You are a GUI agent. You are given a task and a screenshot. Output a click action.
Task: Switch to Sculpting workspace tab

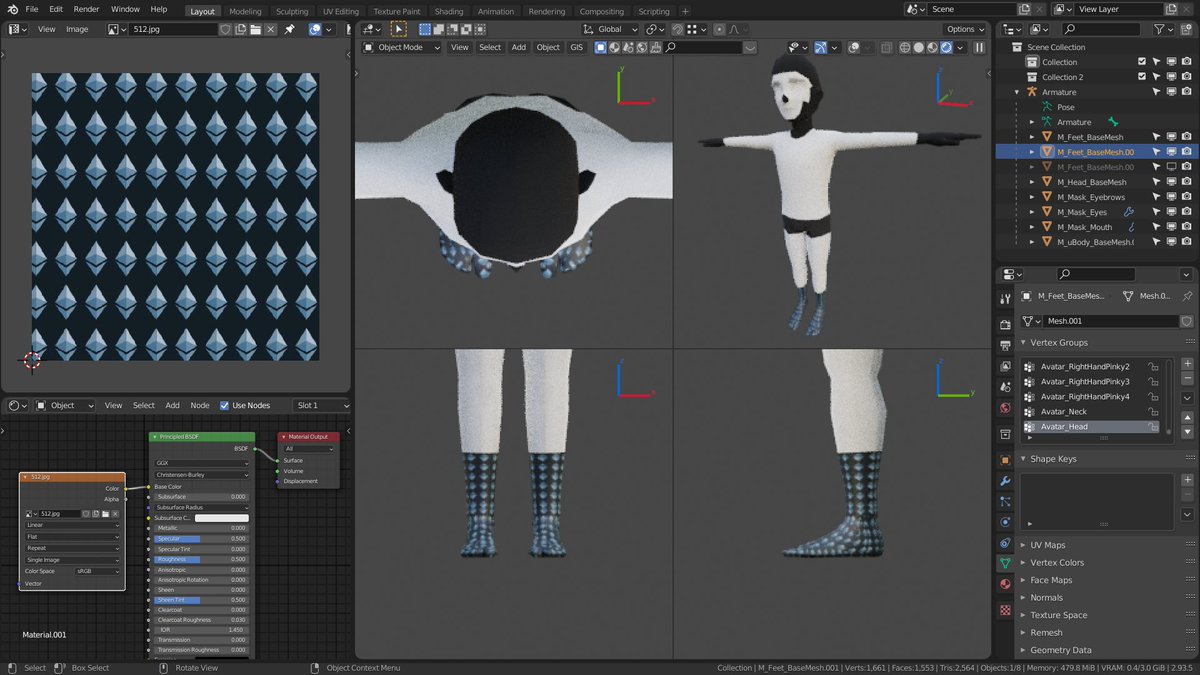point(292,11)
